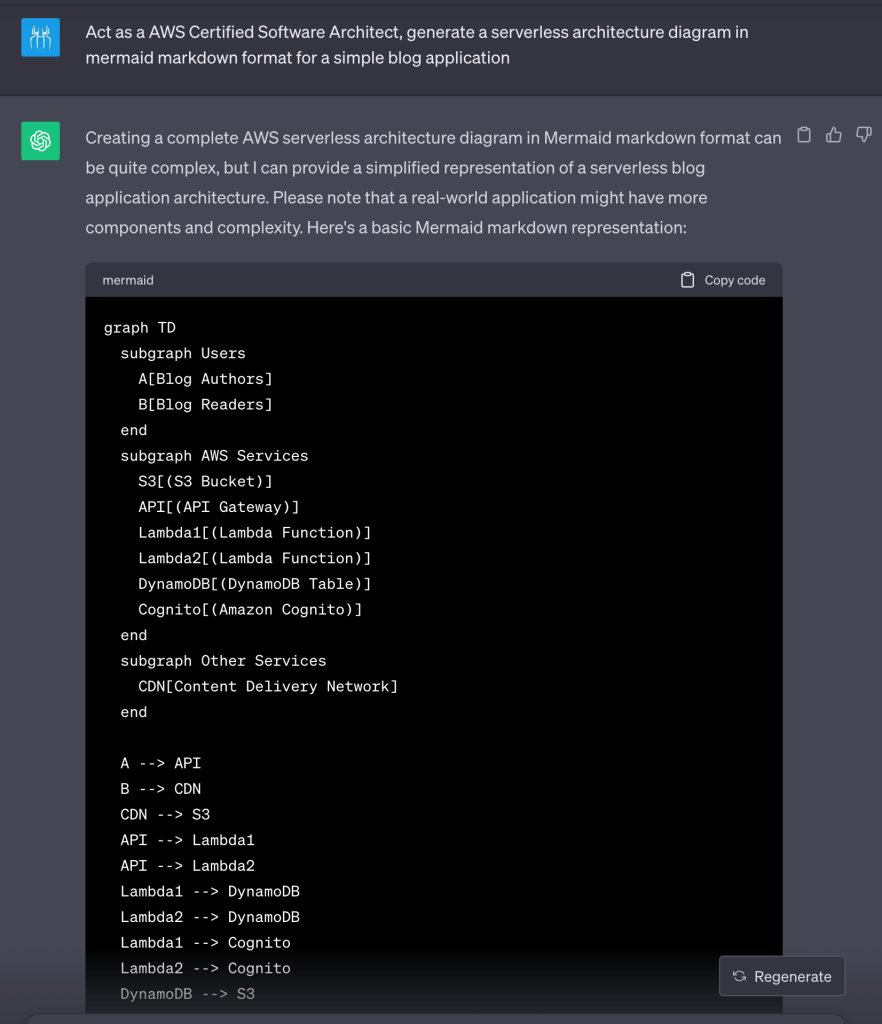
Task: Click the 'subgraph Users' code line
Action: coord(183,353)
